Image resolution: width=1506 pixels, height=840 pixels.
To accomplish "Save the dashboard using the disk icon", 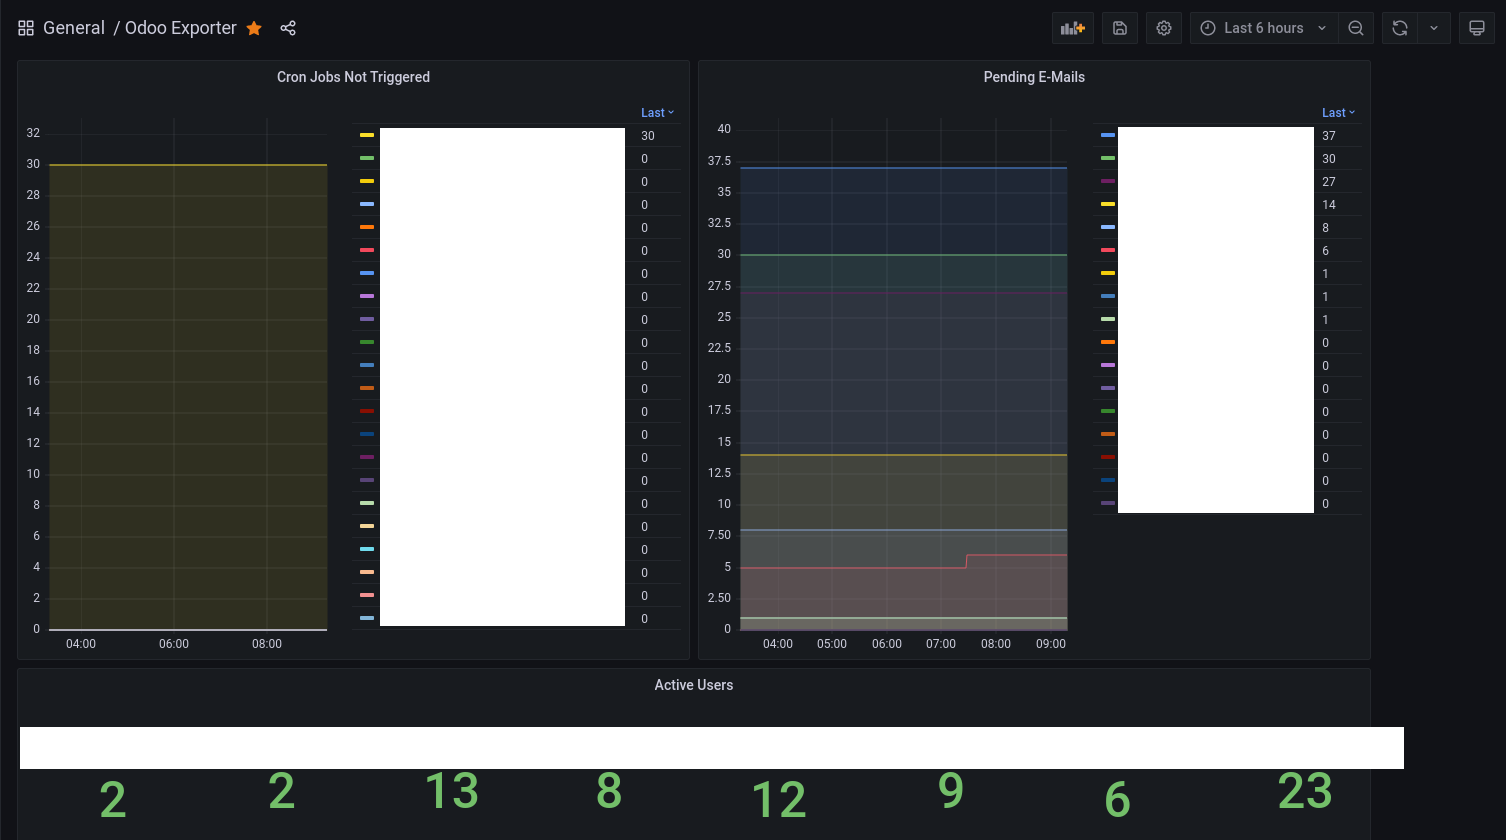I will pos(1120,28).
